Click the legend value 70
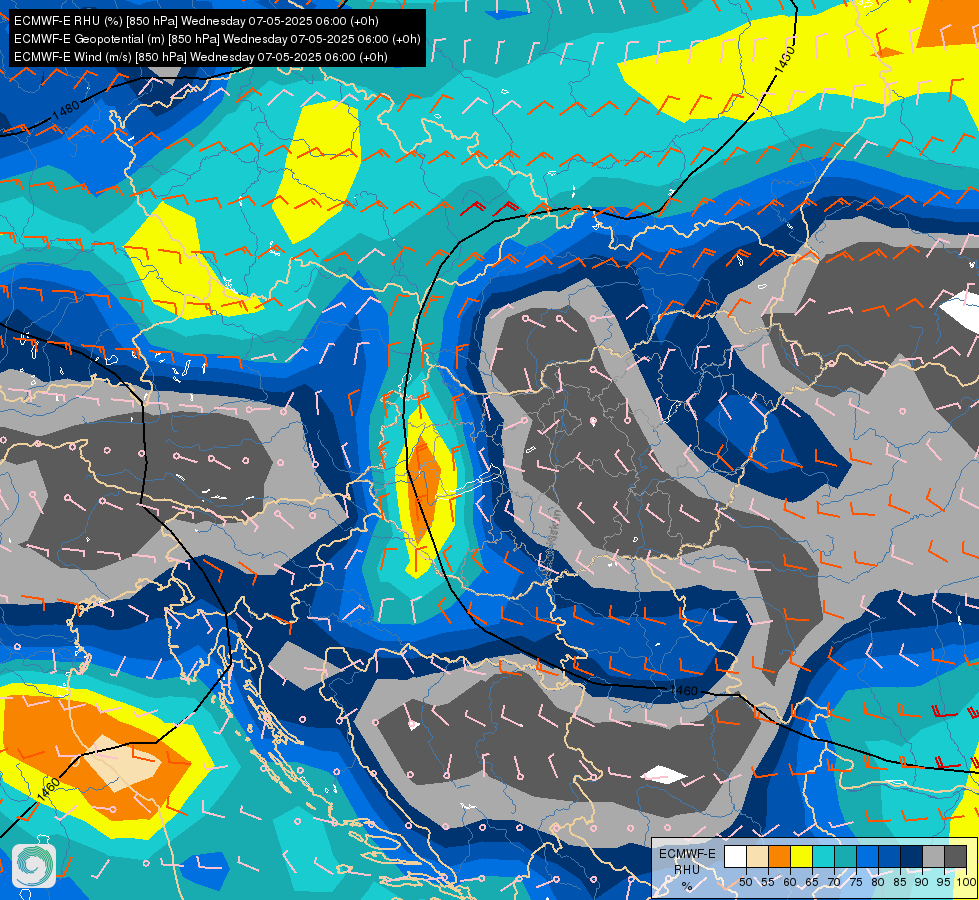 coord(834,883)
